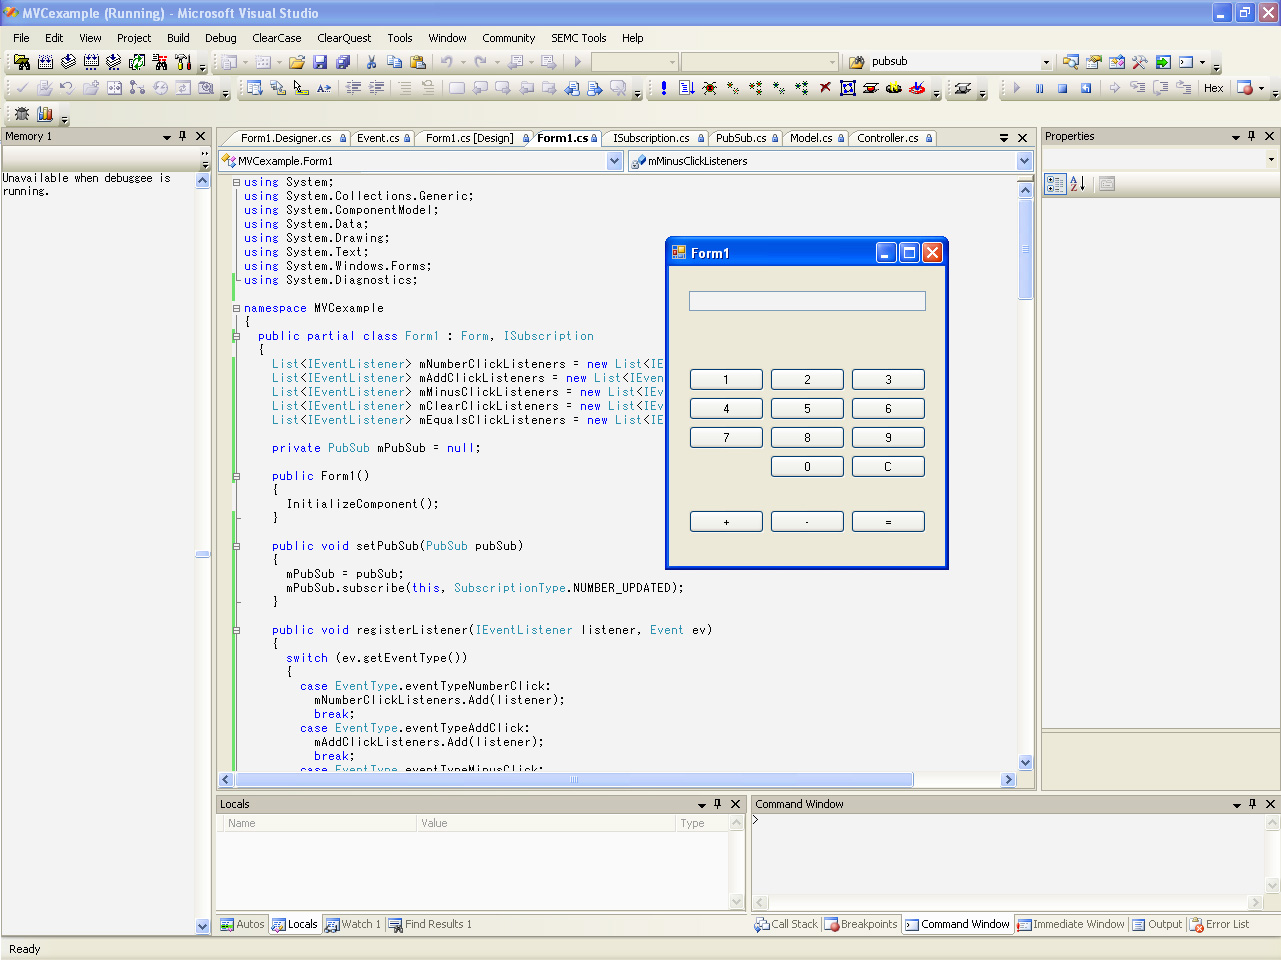Switch to the Immediate Window tab

tap(1070, 925)
